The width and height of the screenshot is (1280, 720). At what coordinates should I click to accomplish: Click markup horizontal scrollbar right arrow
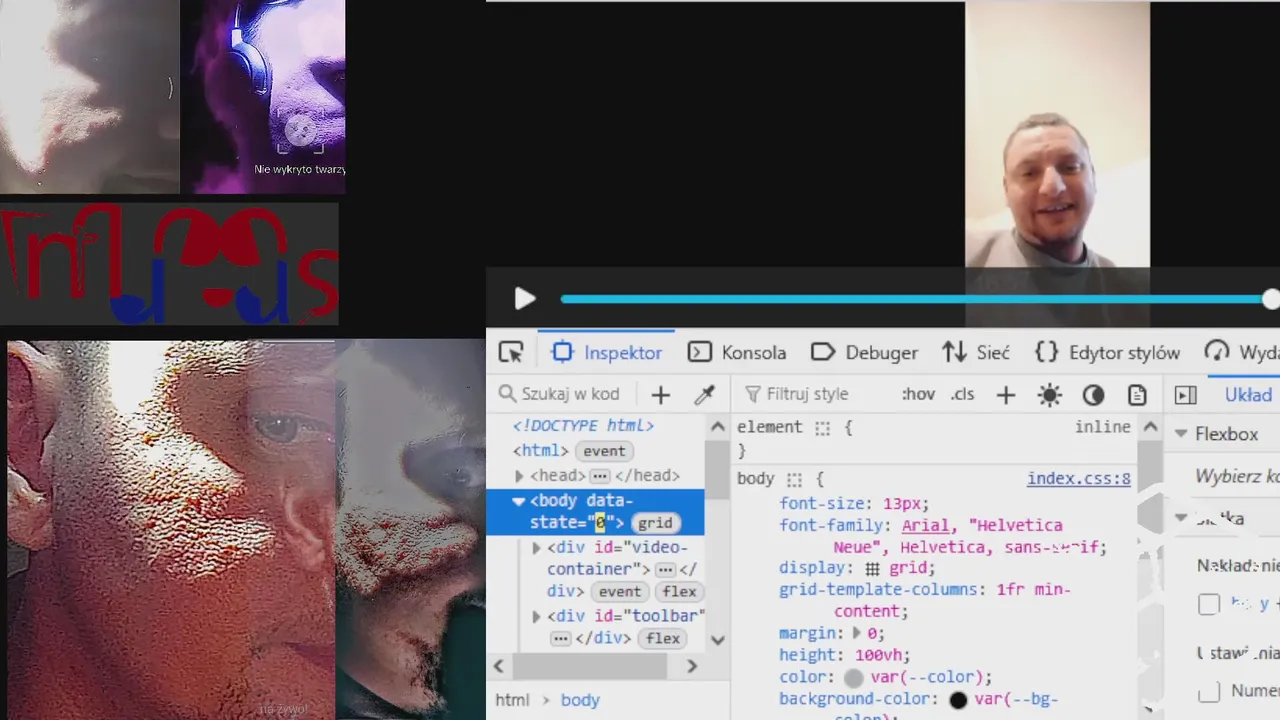coord(692,666)
